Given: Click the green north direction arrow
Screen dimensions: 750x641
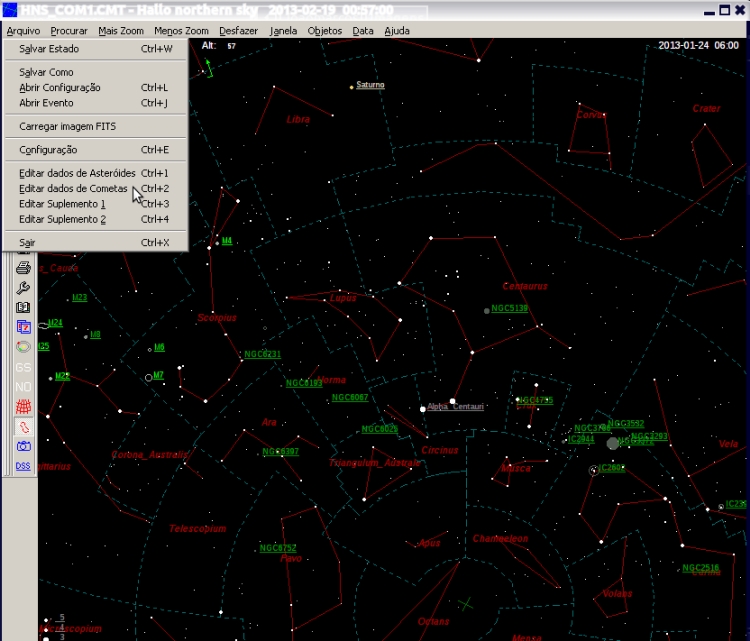Looking at the screenshot, I should [x=209, y=67].
